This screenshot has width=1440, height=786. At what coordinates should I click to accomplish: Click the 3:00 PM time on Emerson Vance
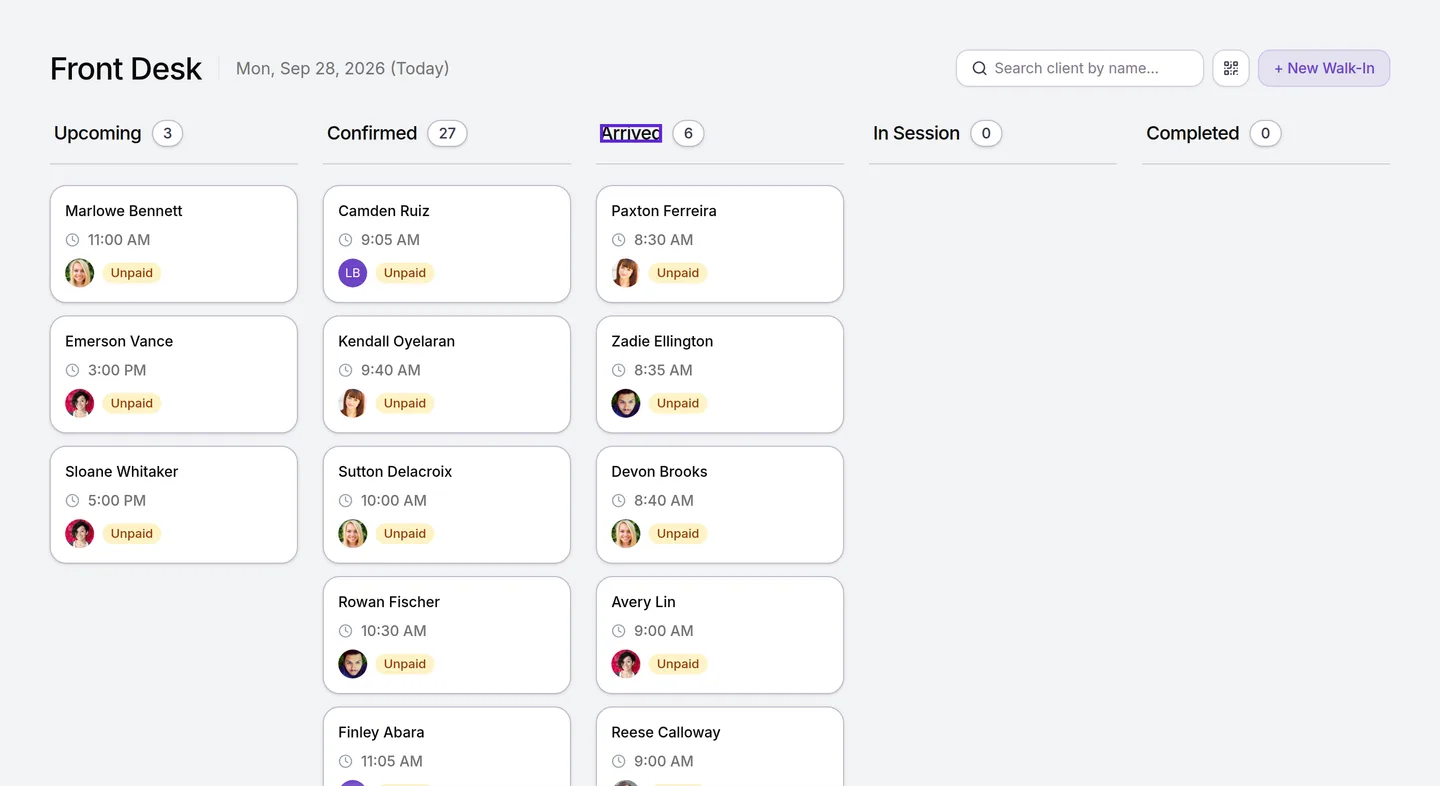(x=117, y=370)
